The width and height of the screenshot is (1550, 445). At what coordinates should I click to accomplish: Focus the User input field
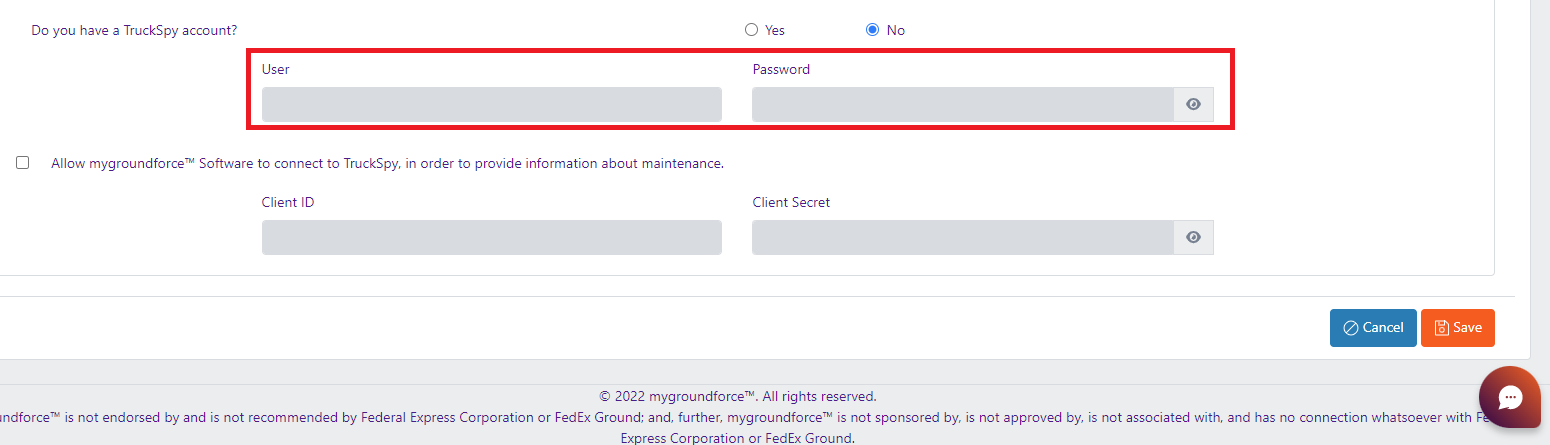point(491,105)
